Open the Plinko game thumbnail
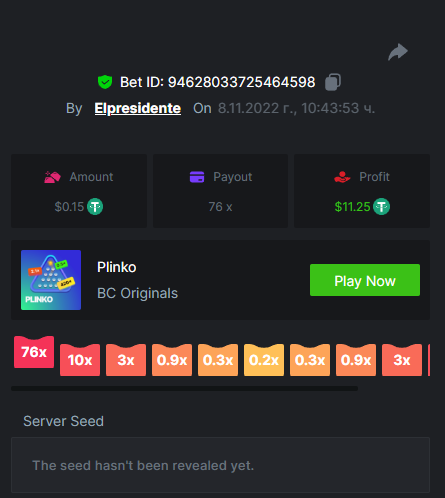Viewport: 445px width, 498px height. tap(51, 280)
